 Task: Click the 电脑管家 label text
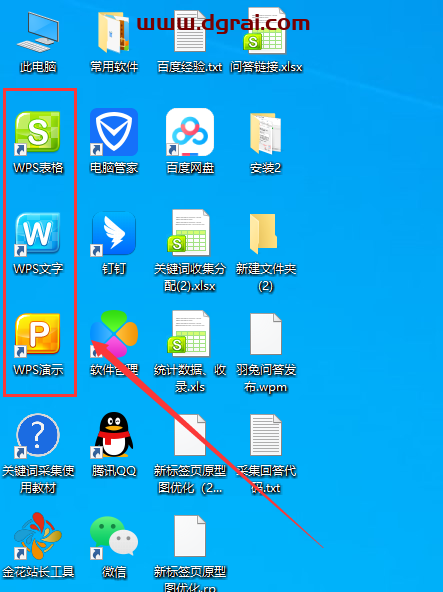[114, 168]
